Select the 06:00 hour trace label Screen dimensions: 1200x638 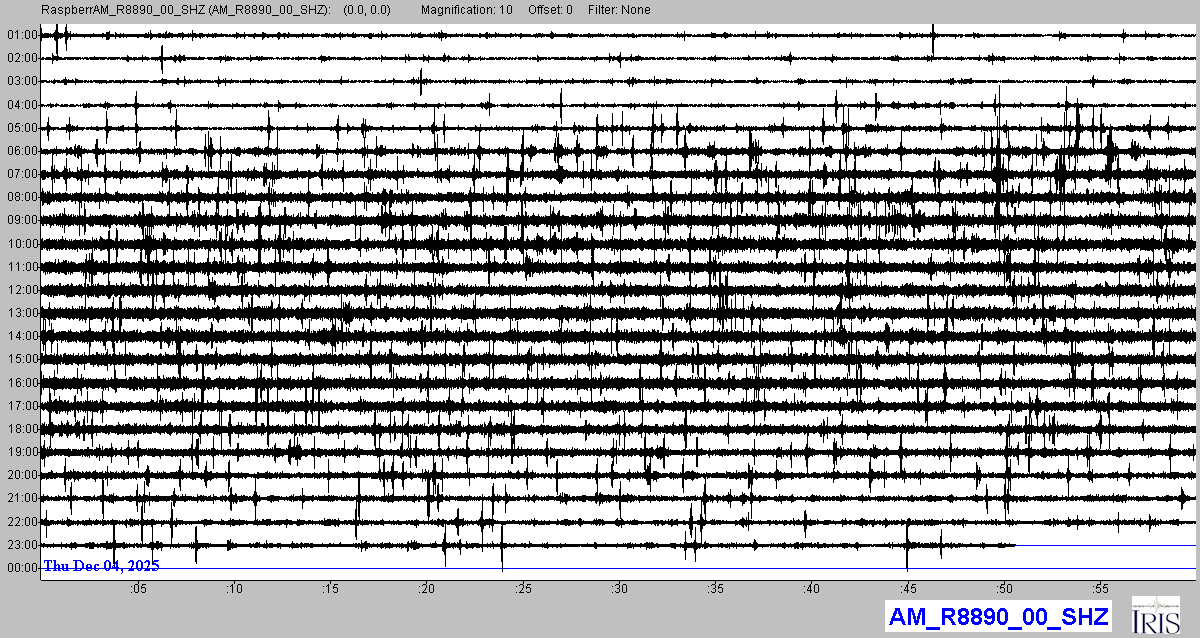click(22, 151)
